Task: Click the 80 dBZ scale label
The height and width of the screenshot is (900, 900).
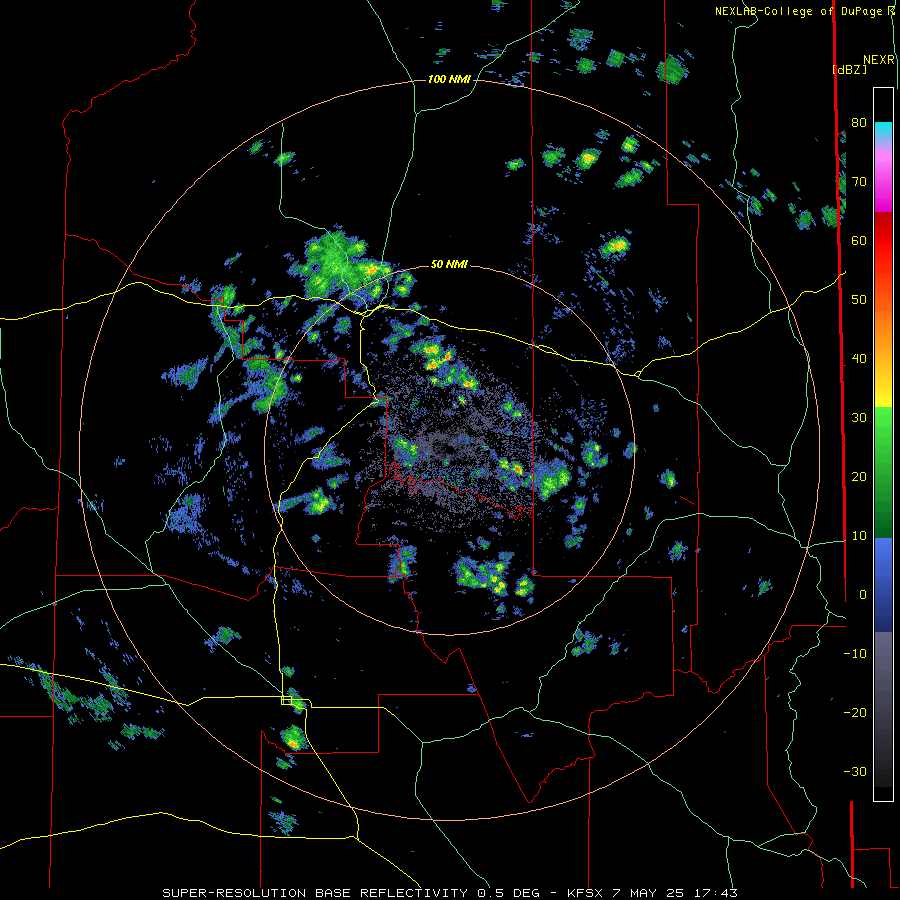Action: (x=859, y=122)
